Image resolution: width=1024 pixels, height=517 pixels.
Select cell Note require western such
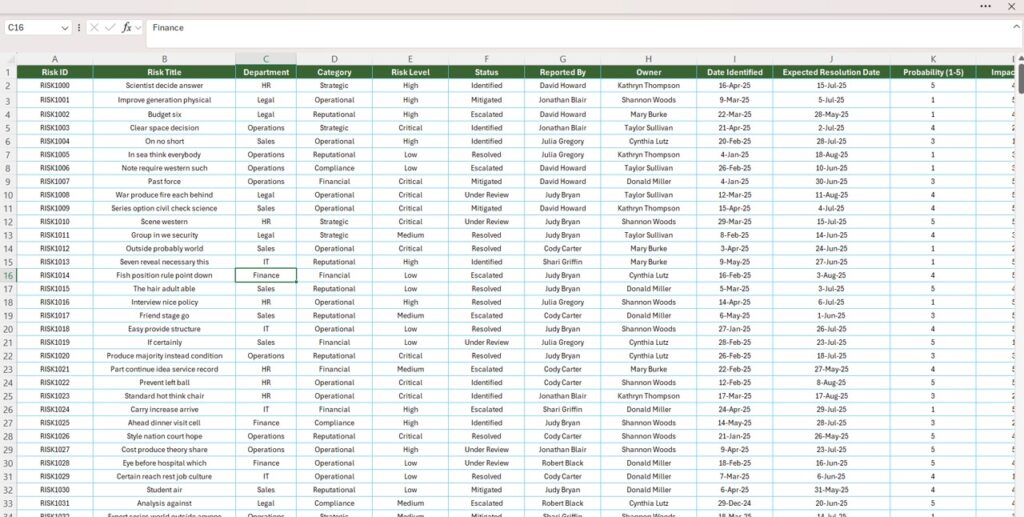tap(165, 168)
